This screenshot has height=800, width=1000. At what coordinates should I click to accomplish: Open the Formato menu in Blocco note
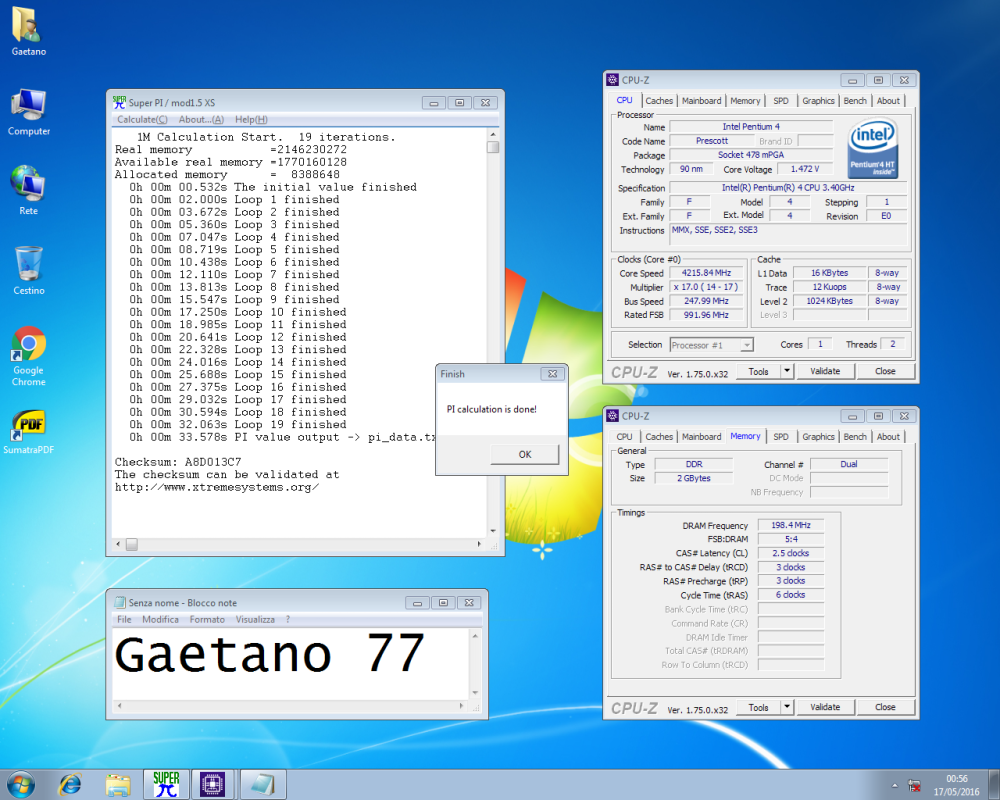click(x=207, y=619)
